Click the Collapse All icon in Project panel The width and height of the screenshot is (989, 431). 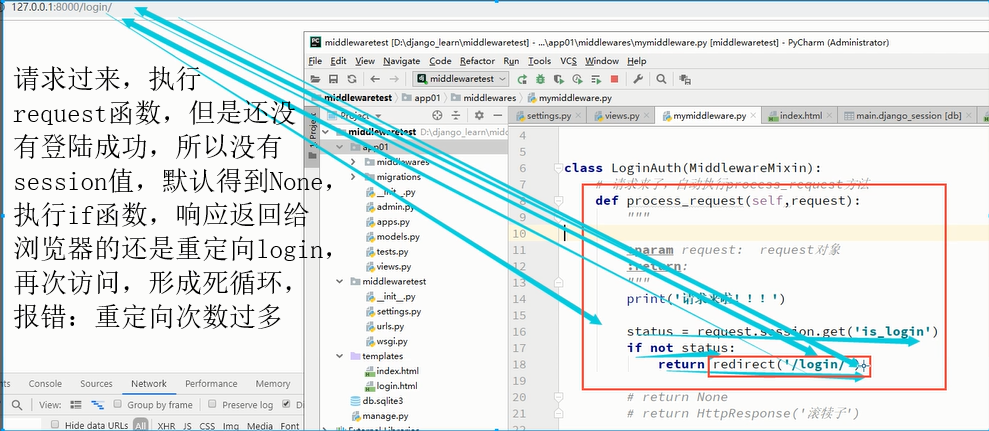(458, 115)
